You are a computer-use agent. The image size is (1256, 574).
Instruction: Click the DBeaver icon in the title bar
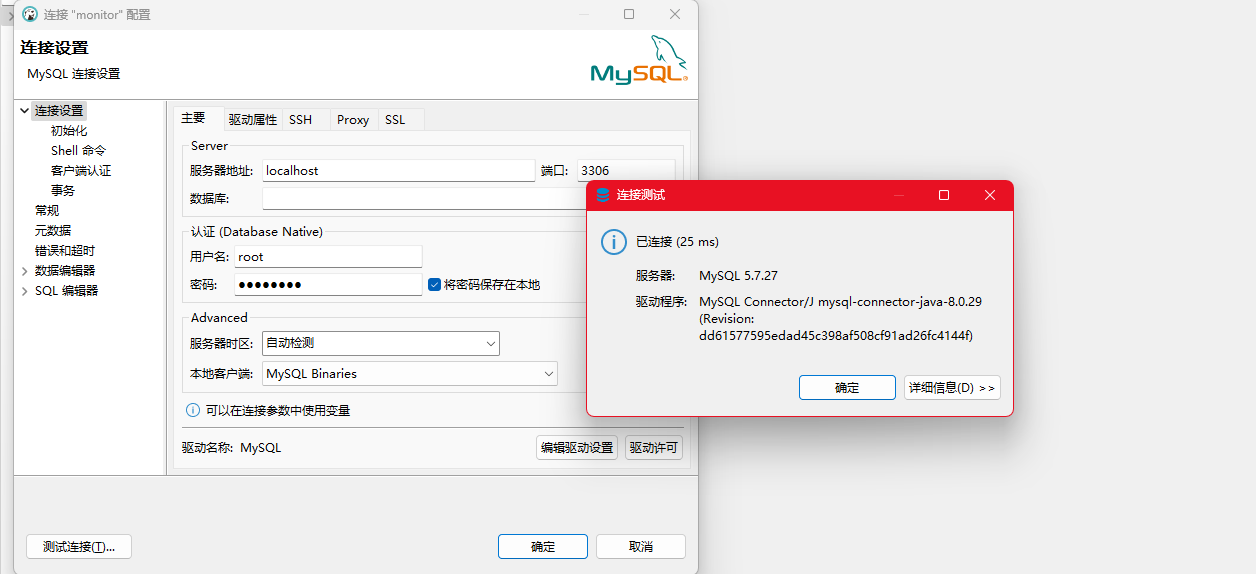tap(30, 15)
